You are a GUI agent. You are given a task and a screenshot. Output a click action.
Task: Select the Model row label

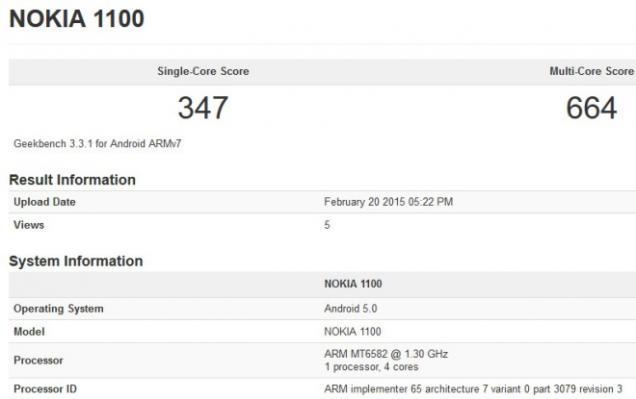pos(29,332)
